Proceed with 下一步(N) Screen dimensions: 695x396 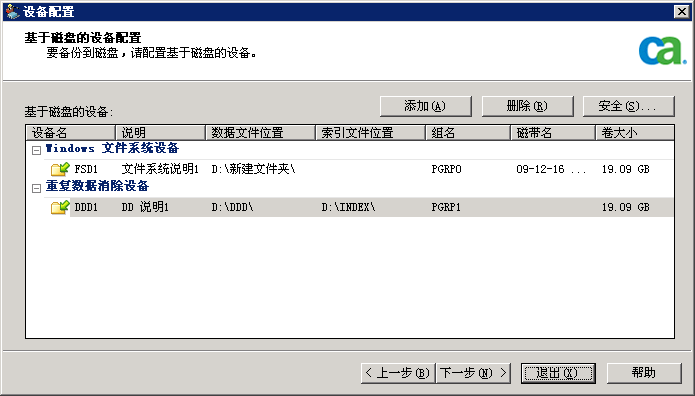[473, 373]
